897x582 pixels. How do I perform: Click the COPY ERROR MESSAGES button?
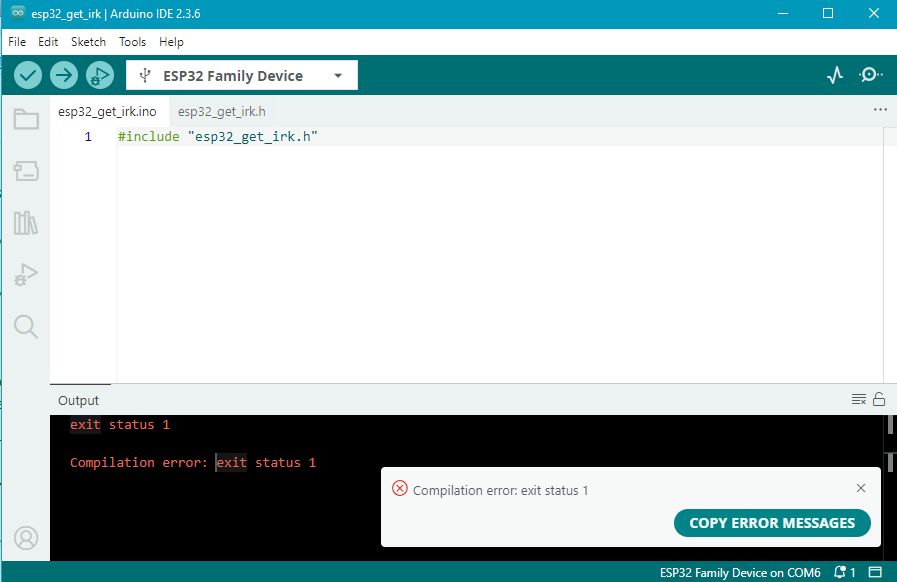772,523
